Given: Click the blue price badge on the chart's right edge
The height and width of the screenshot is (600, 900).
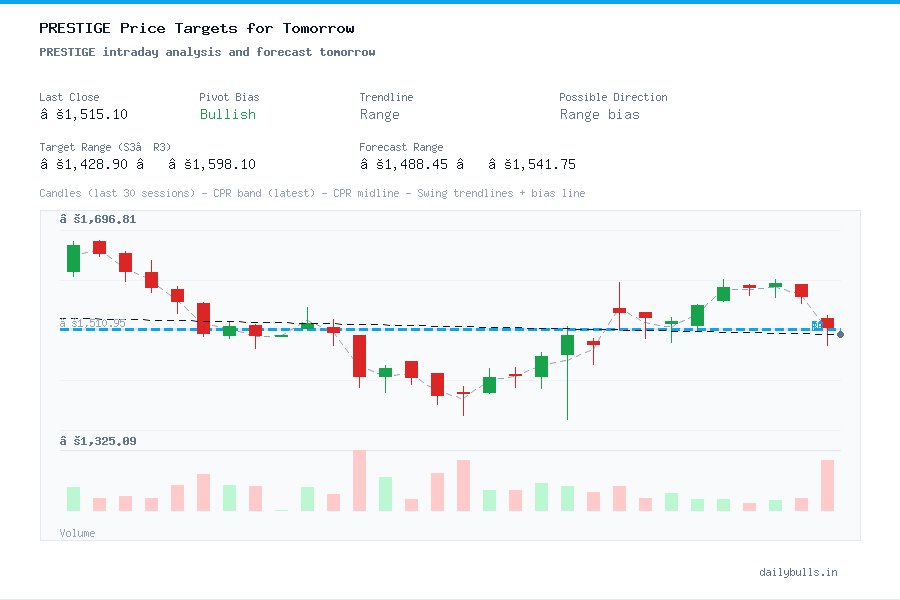Looking at the screenshot, I should pyautogui.click(x=817, y=325).
